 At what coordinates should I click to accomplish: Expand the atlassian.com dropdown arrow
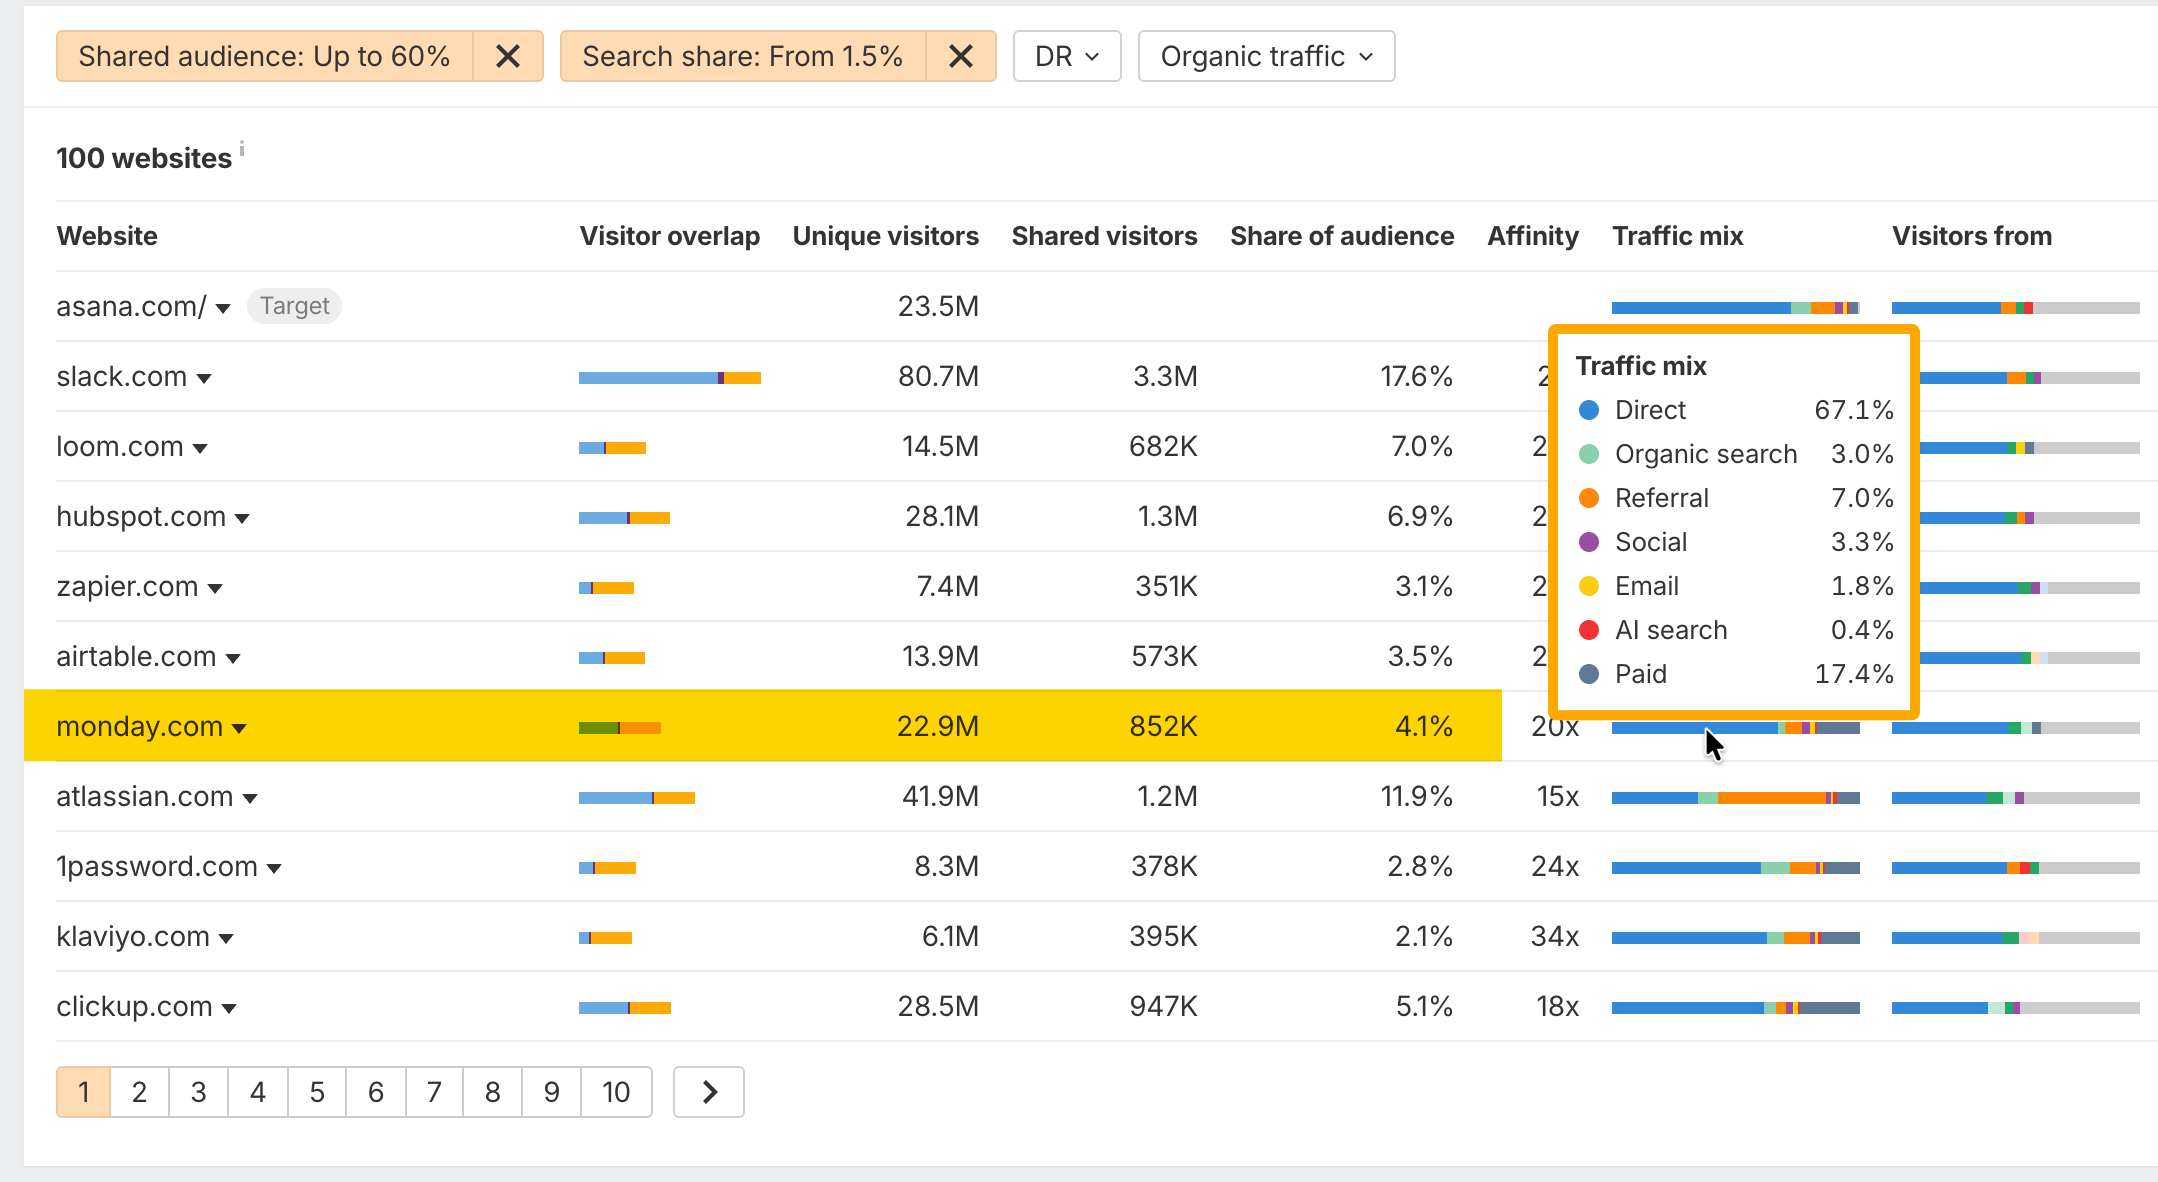250,798
